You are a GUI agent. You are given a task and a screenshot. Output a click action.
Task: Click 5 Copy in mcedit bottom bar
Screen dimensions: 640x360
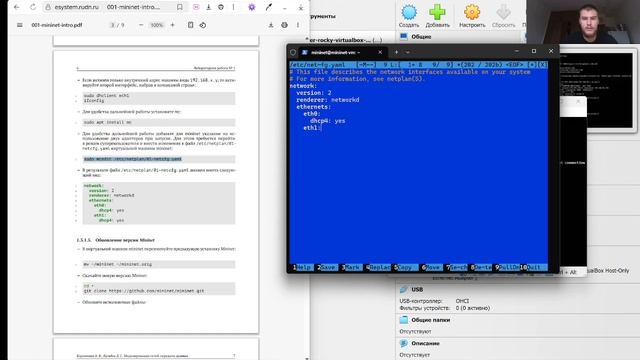(x=404, y=267)
